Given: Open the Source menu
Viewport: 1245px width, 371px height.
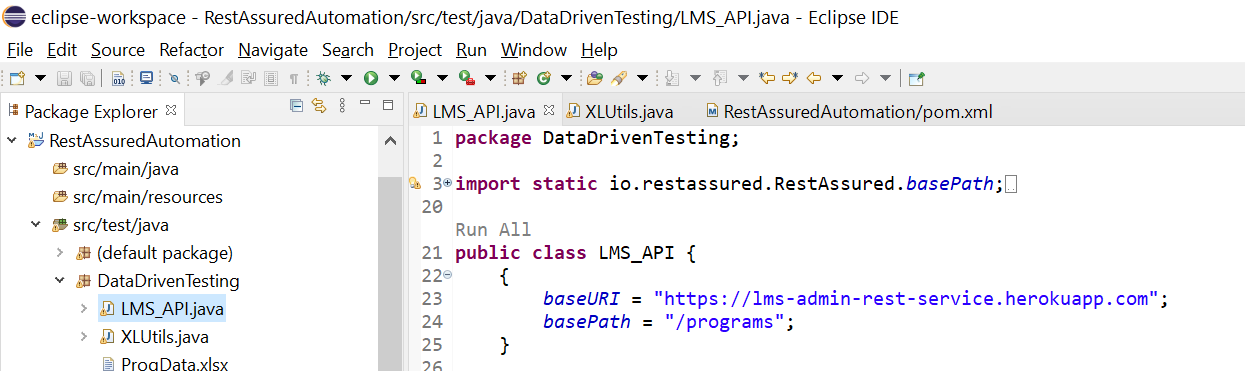Looking at the screenshot, I should [x=118, y=50].
